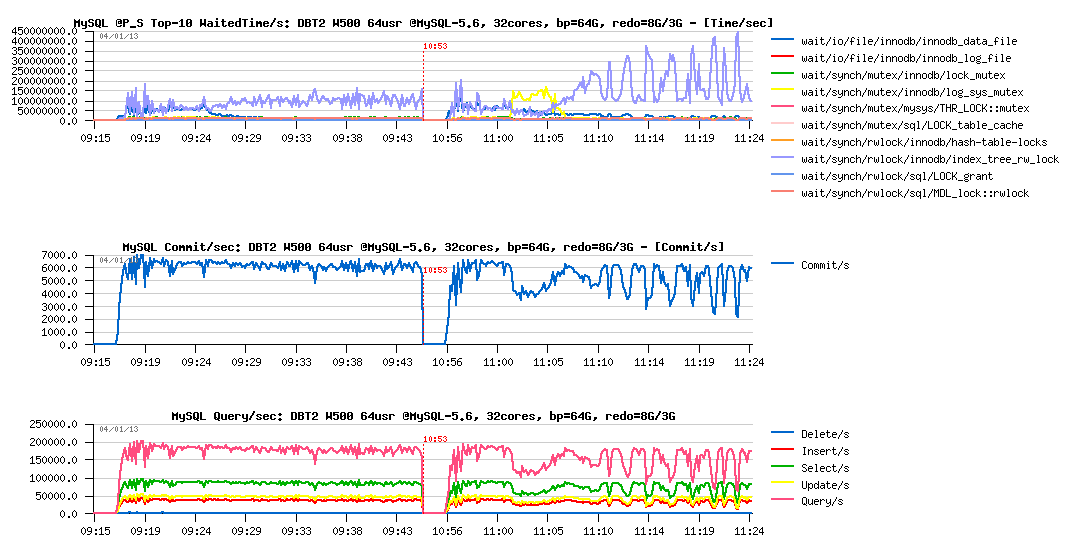Click the Query/s legend label

click(x=822, y=502)
